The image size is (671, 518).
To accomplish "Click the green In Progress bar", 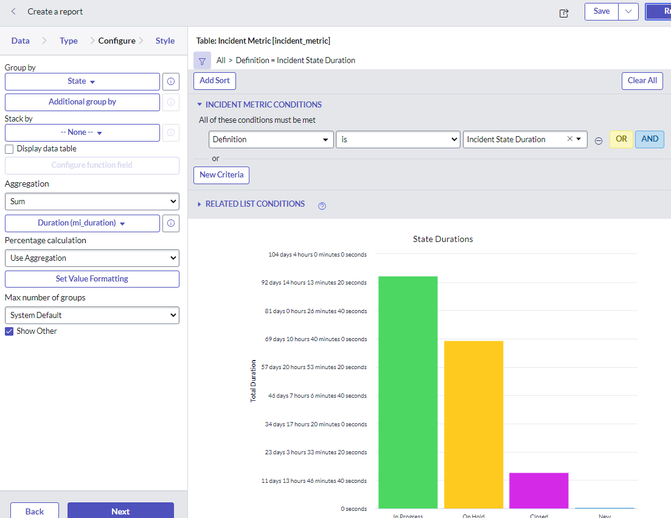I will tap(408, 393).
